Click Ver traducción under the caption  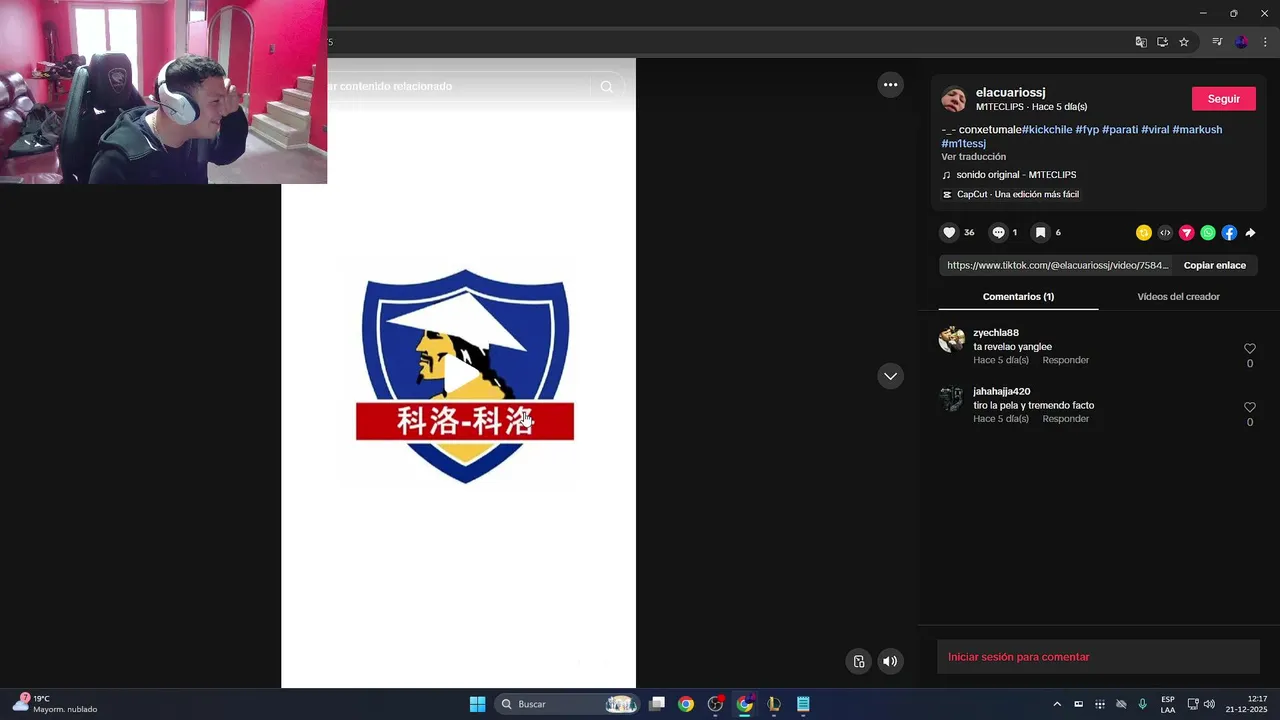click(x=973, y=157)
